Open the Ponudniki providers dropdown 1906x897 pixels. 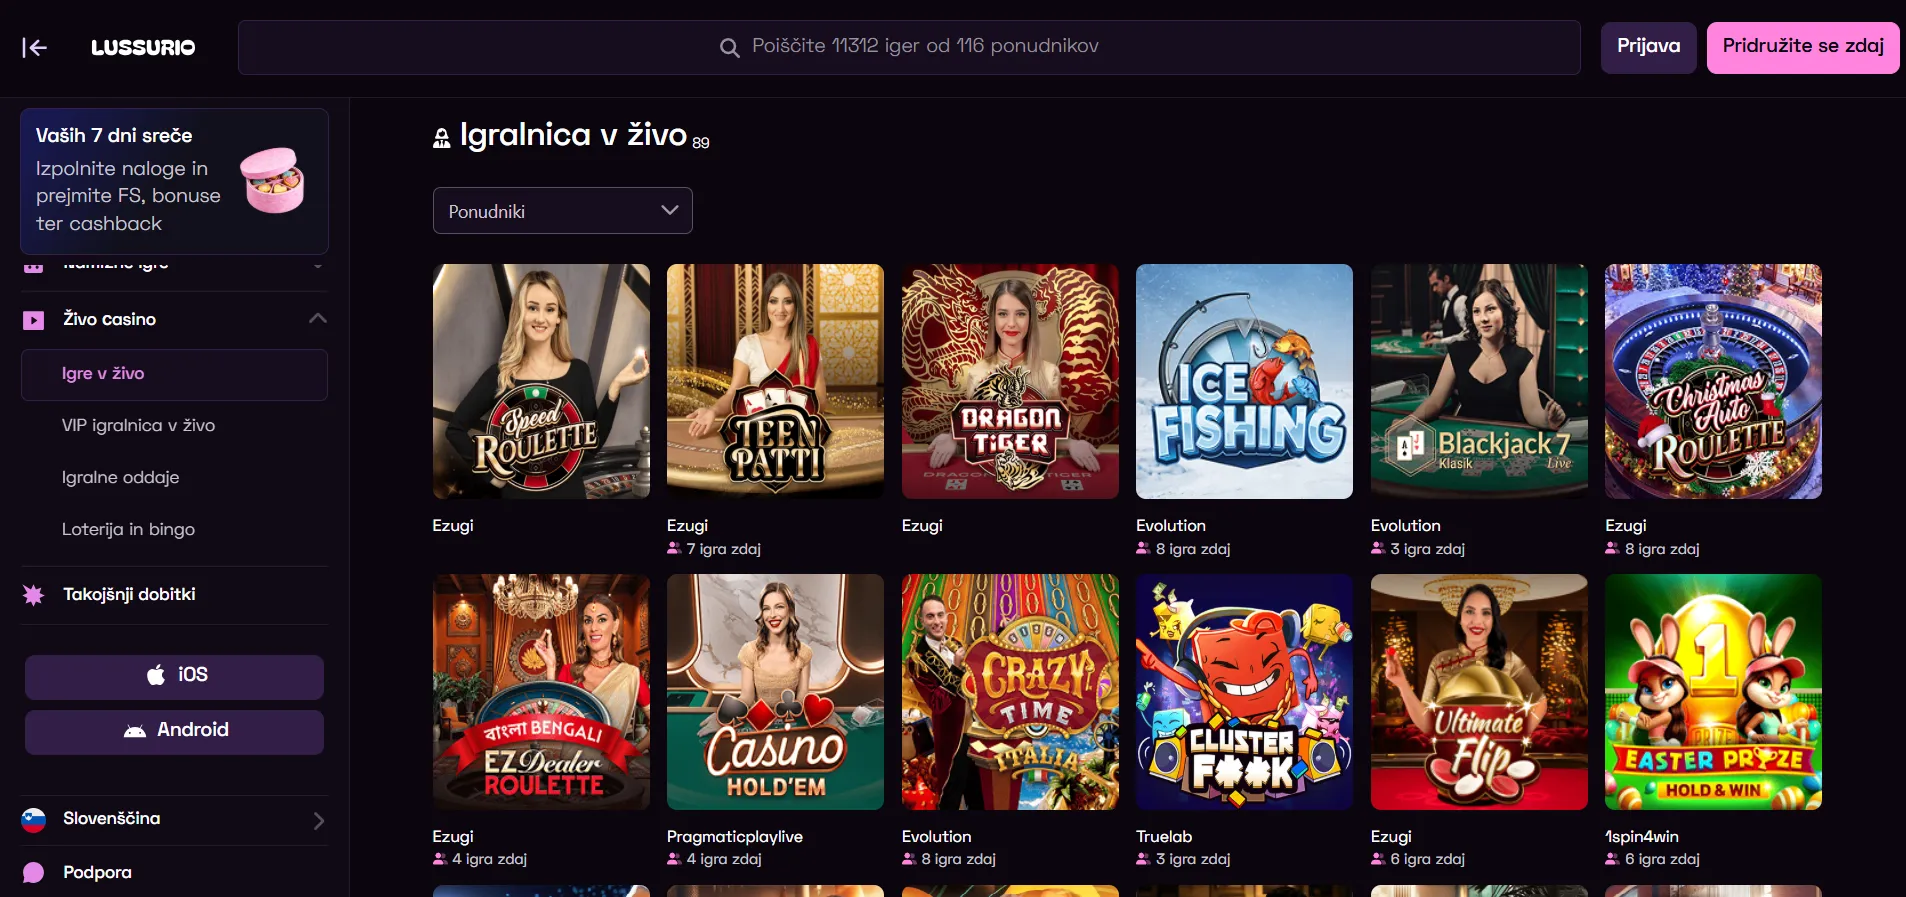[x=562, y=211]
